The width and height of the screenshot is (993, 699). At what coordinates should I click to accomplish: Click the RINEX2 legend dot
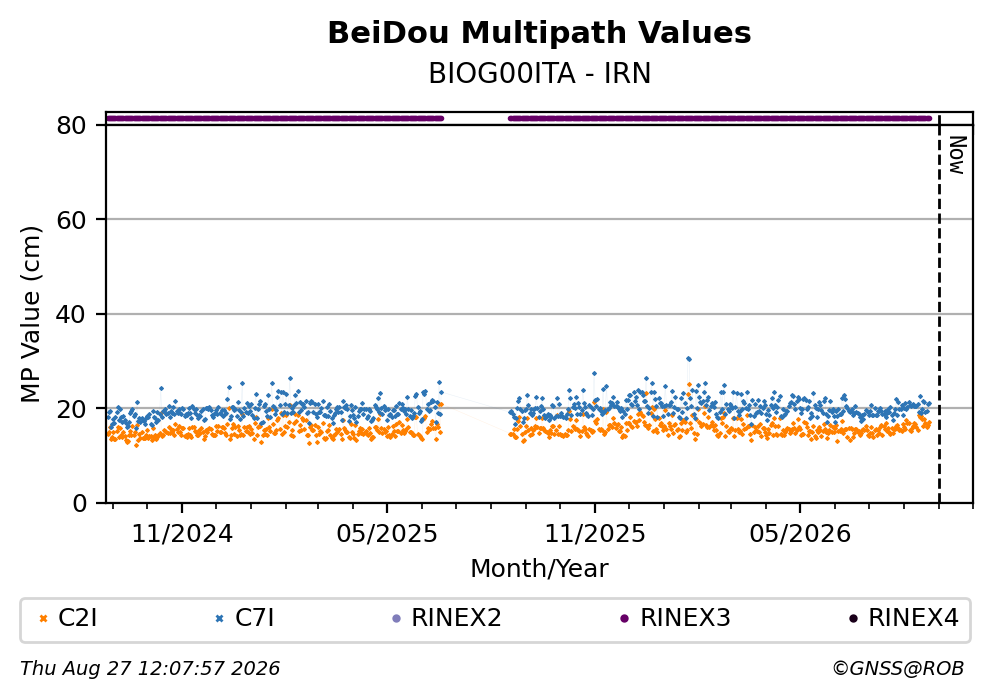click(397, 619)
